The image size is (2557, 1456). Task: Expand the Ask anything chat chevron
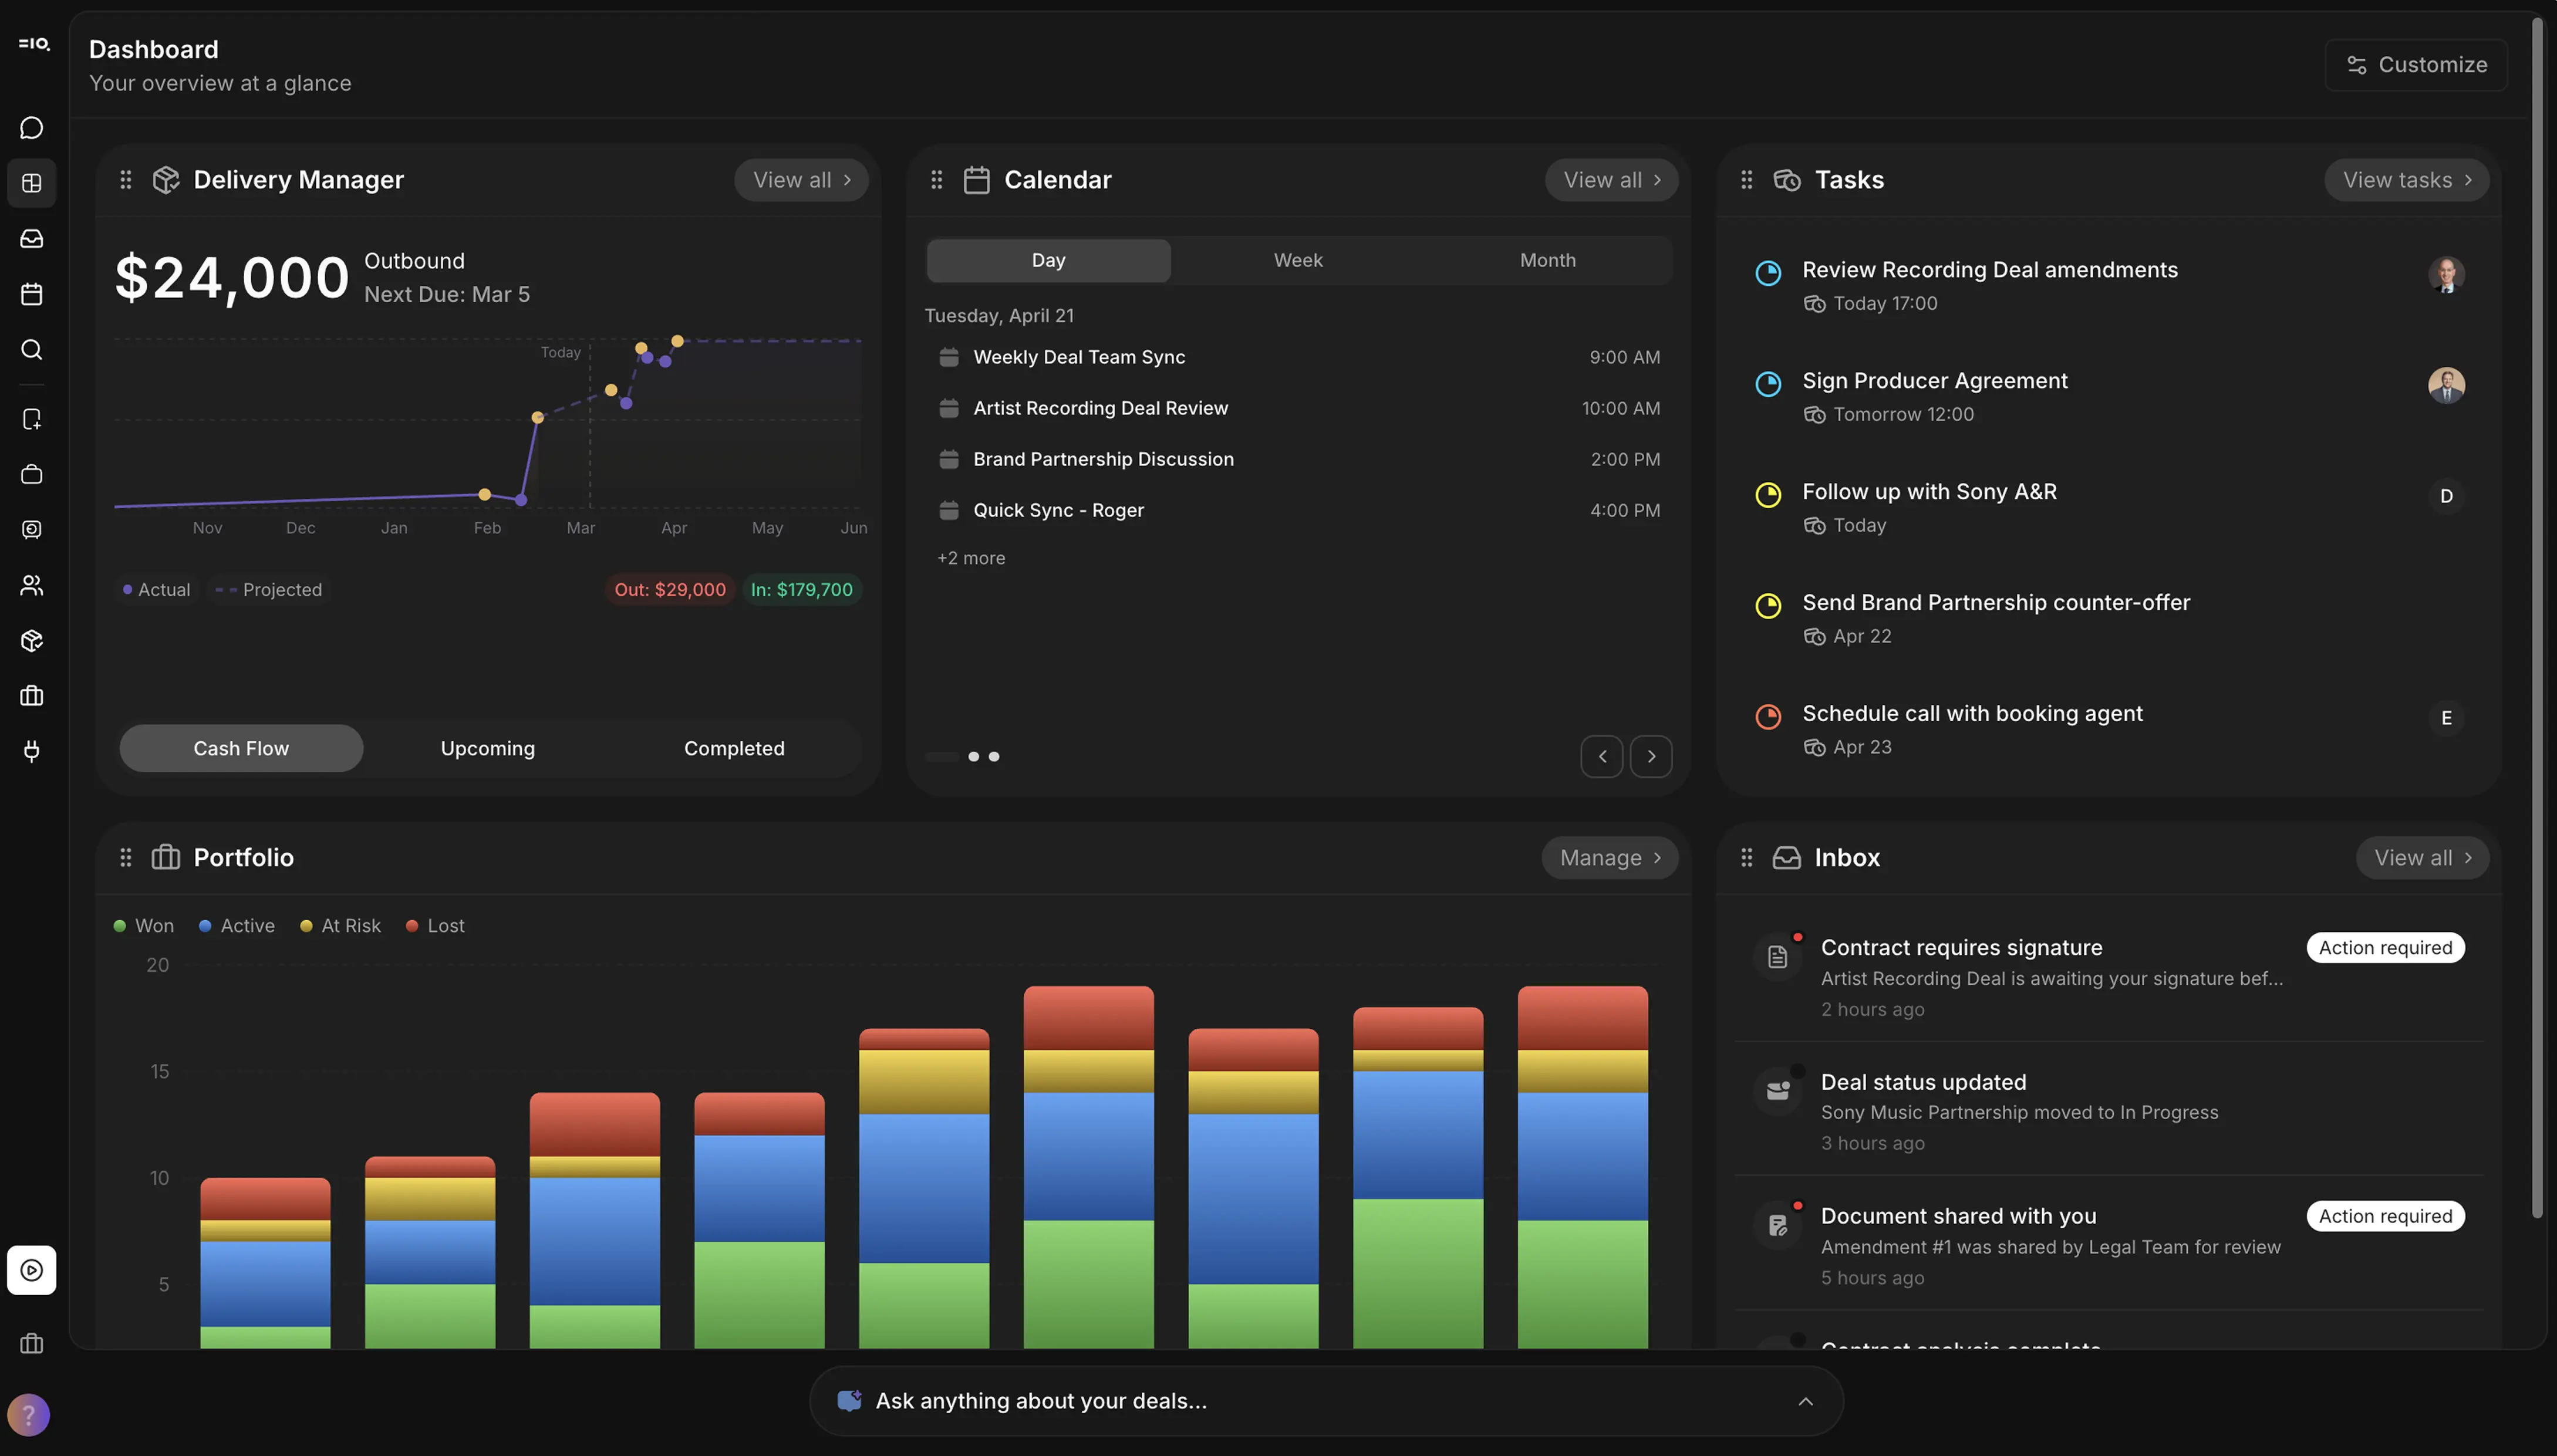(x=1805, y=1401)
